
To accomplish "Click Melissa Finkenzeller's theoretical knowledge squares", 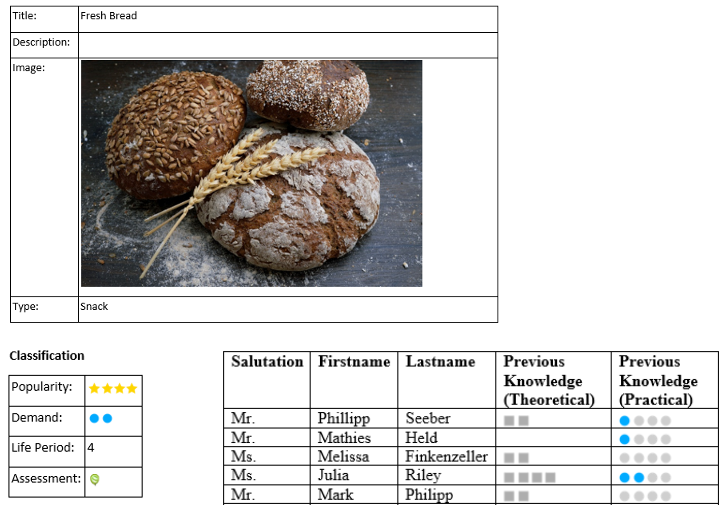I will [x=516, y=458].
